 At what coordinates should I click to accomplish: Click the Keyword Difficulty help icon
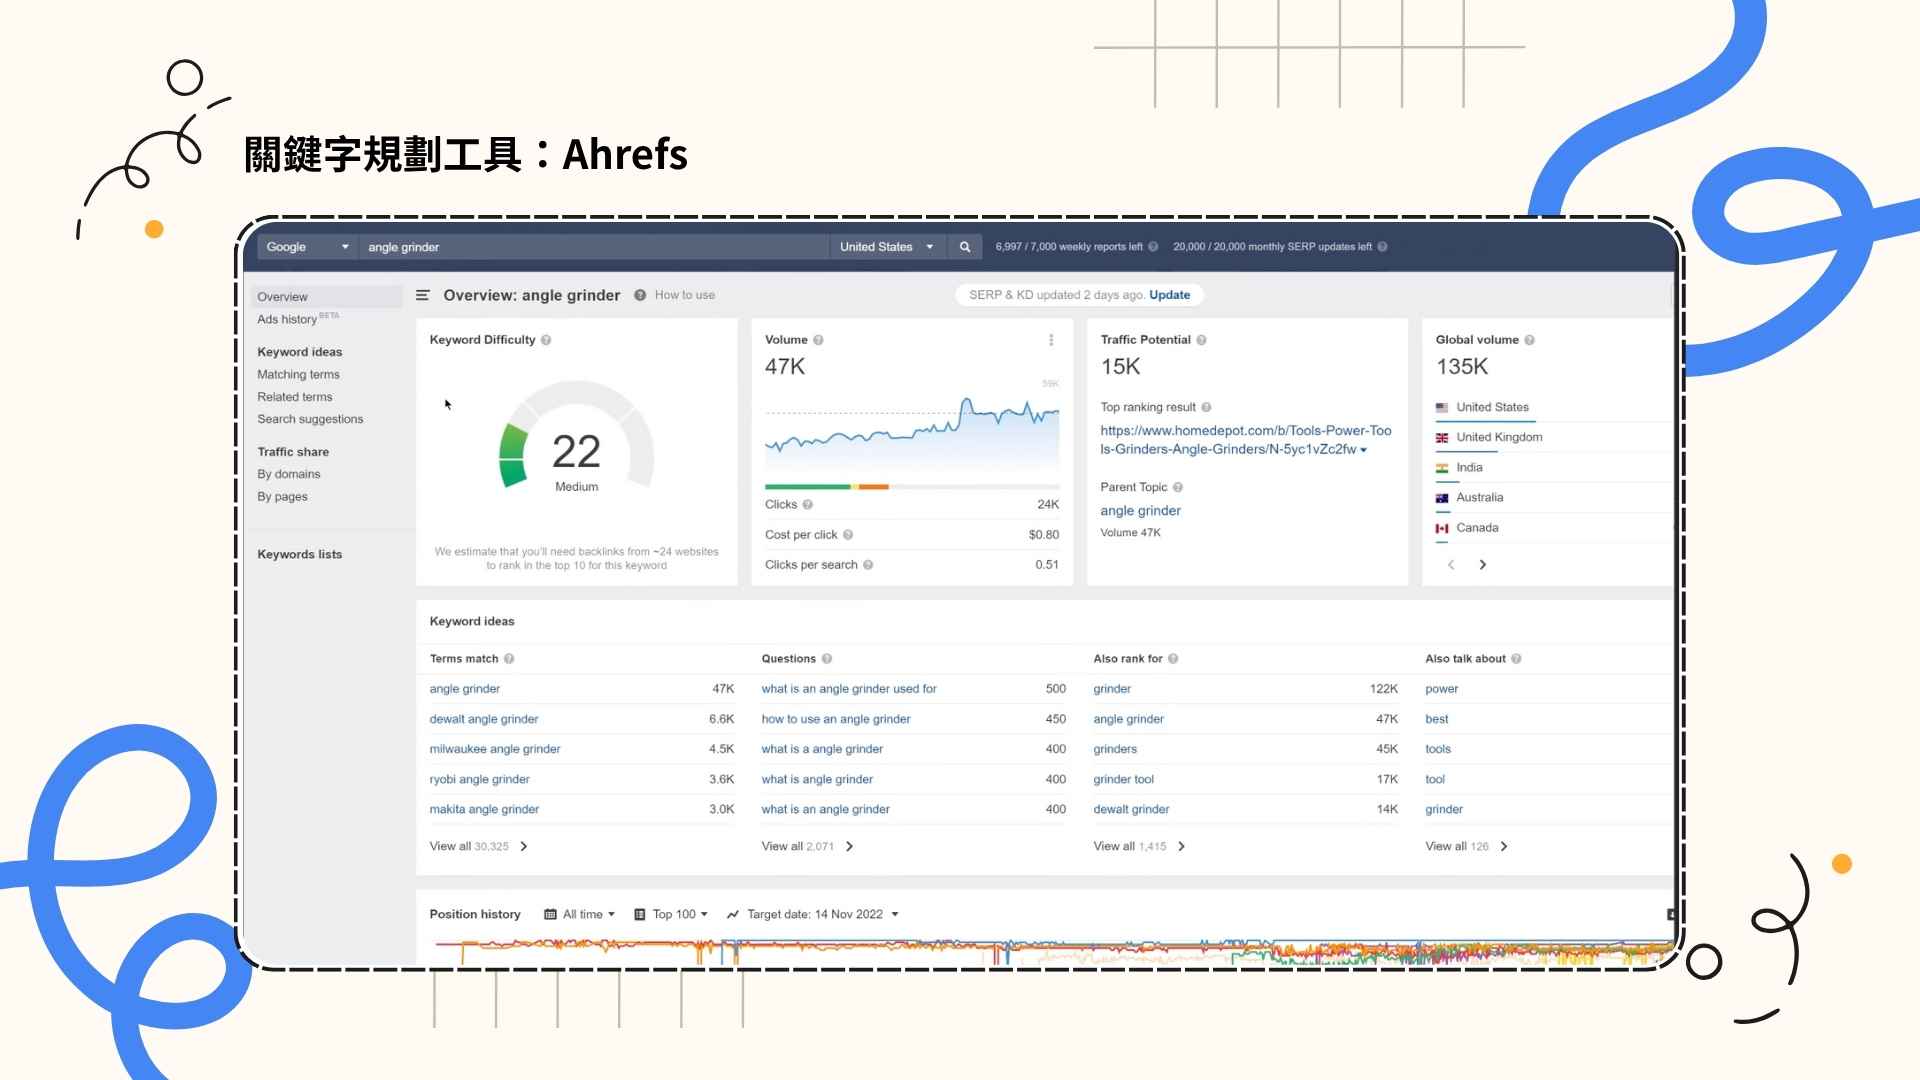click(546, 340)
